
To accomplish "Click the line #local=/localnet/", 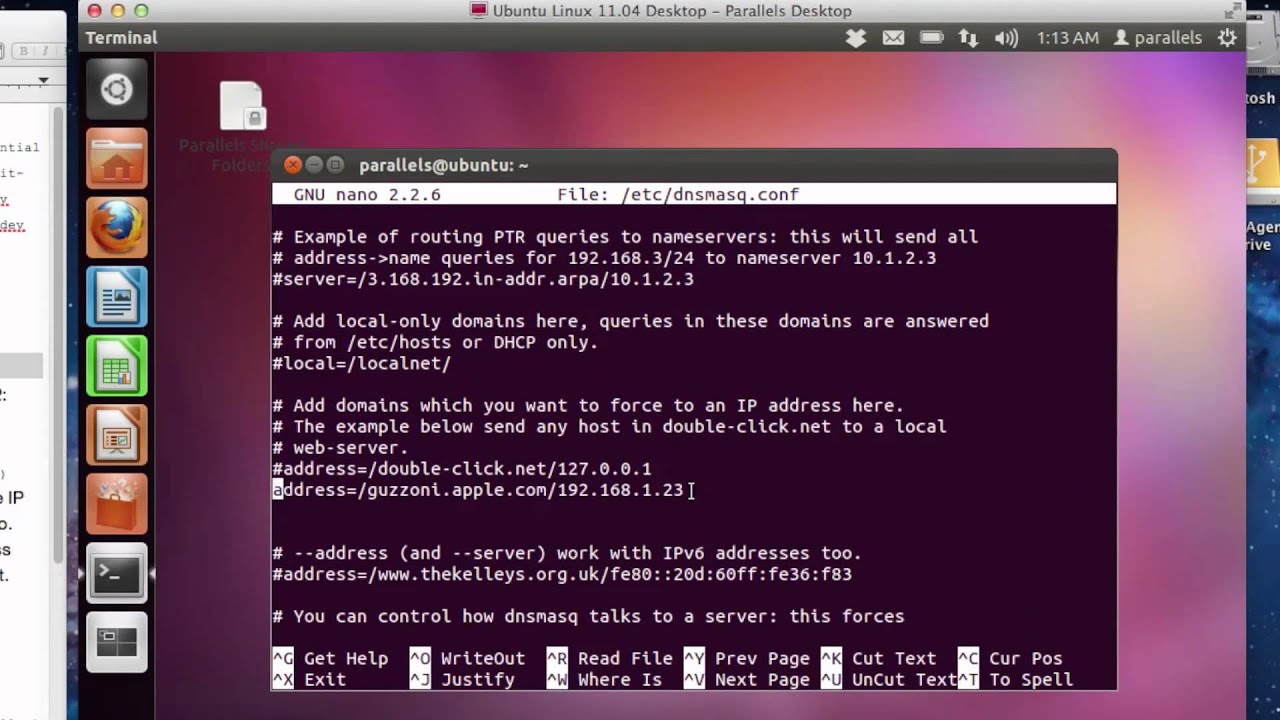I will pyautogui.click(x=362, y=363).
